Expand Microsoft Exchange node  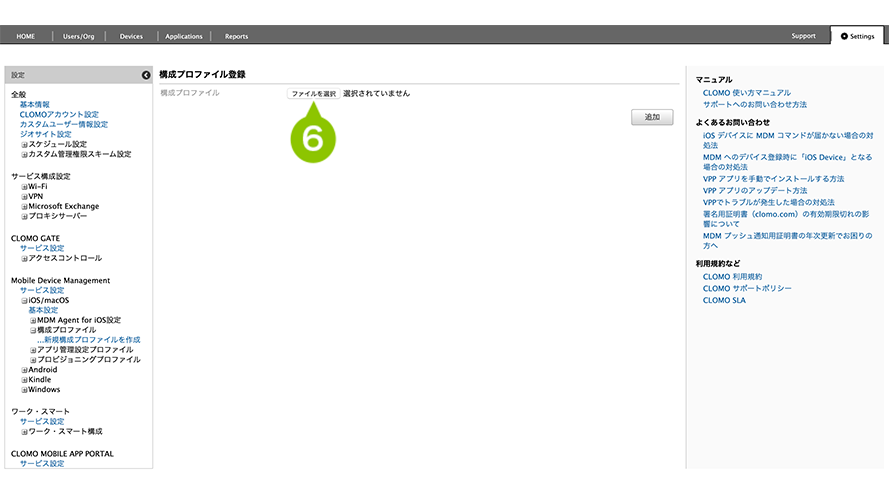pyautogui.click(x=24, y=206)
